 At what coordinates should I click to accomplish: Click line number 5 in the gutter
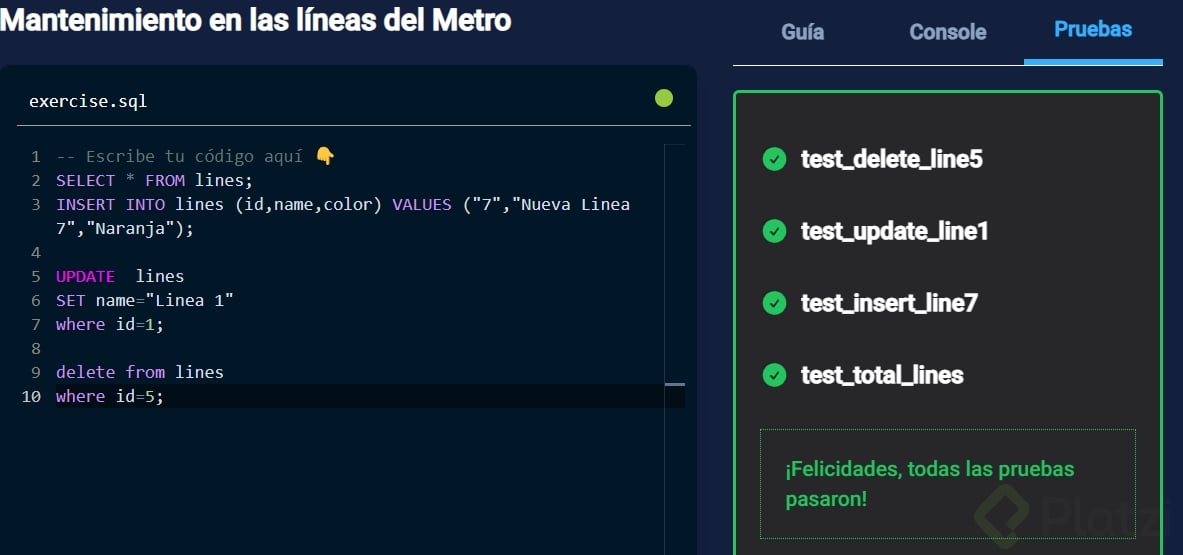click(x=36, y=277)
